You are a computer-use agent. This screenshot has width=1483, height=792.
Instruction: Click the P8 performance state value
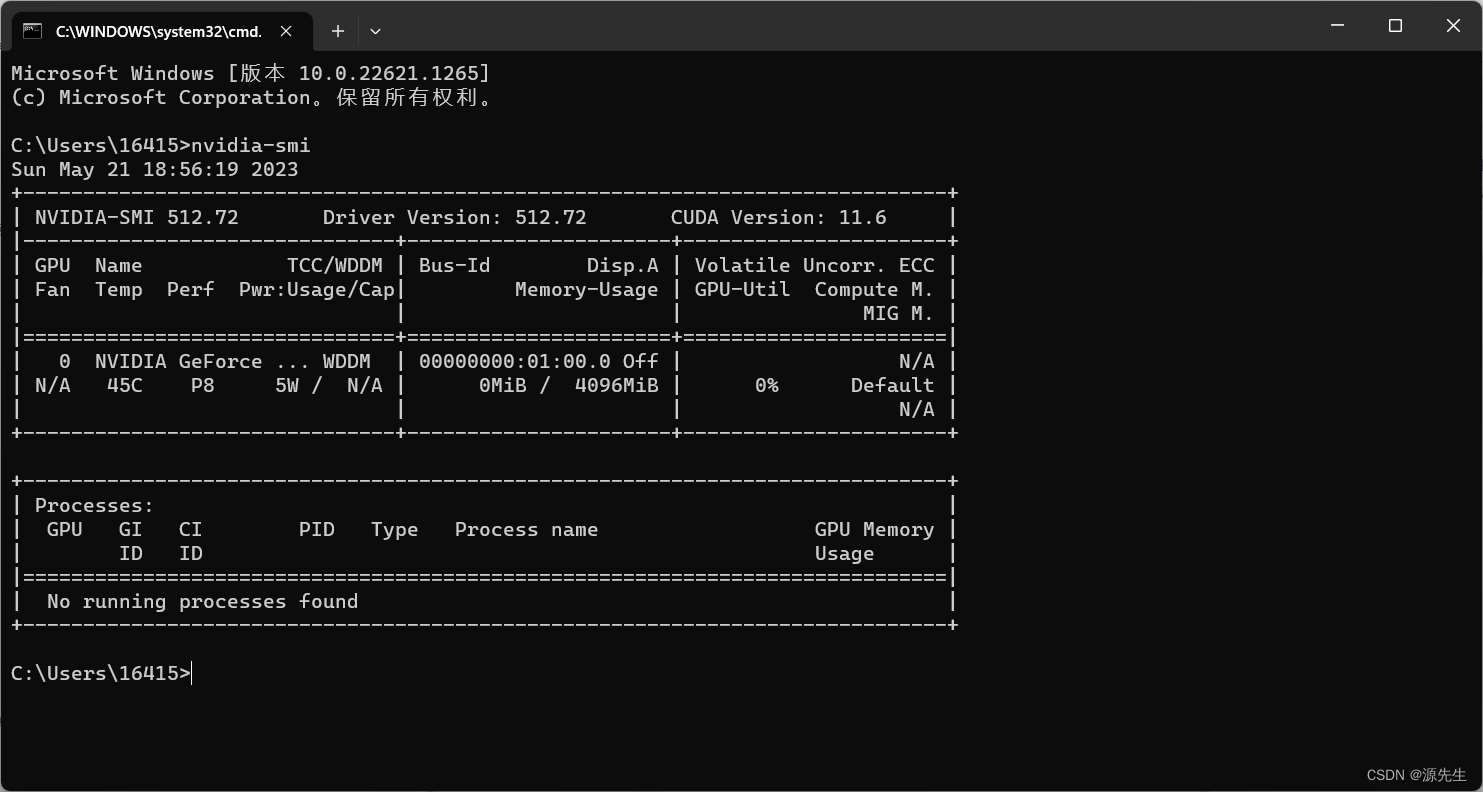click(203, 385)
